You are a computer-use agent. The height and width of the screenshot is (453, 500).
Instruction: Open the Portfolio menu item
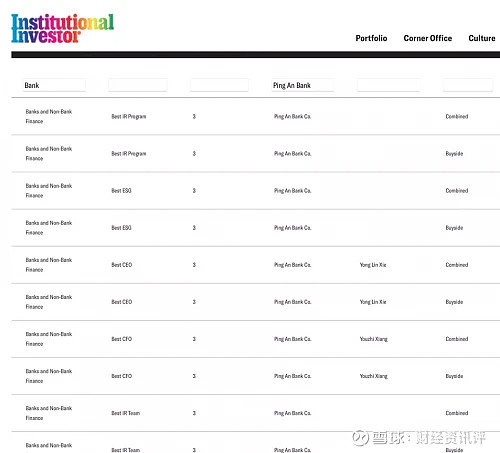pyautogui.click(x=371, y=38)
